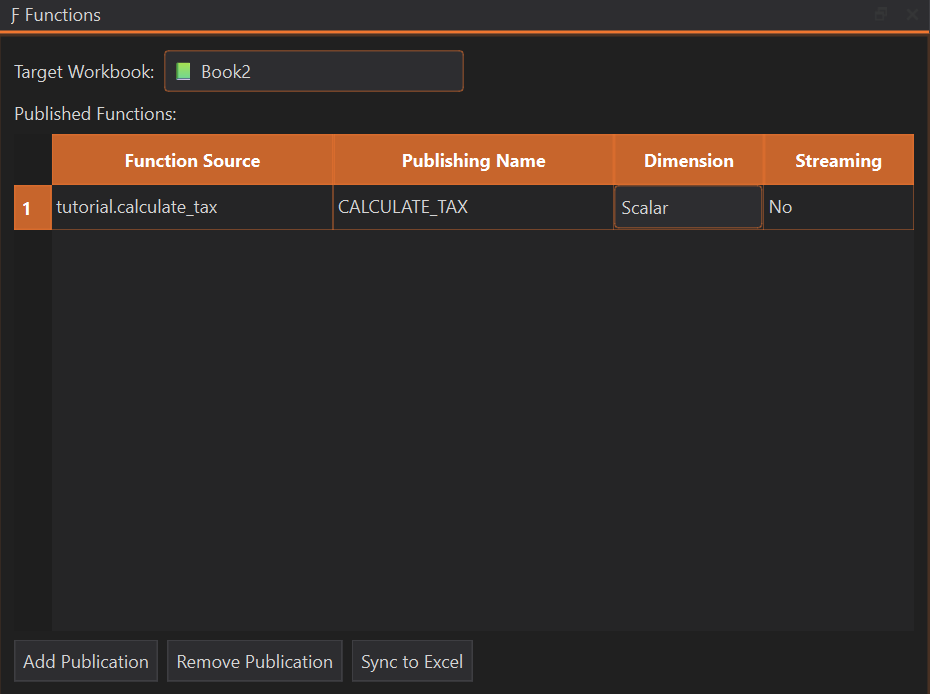Open the Target Workbook dropdown
The image size is (930, 694).
(313, 72)
